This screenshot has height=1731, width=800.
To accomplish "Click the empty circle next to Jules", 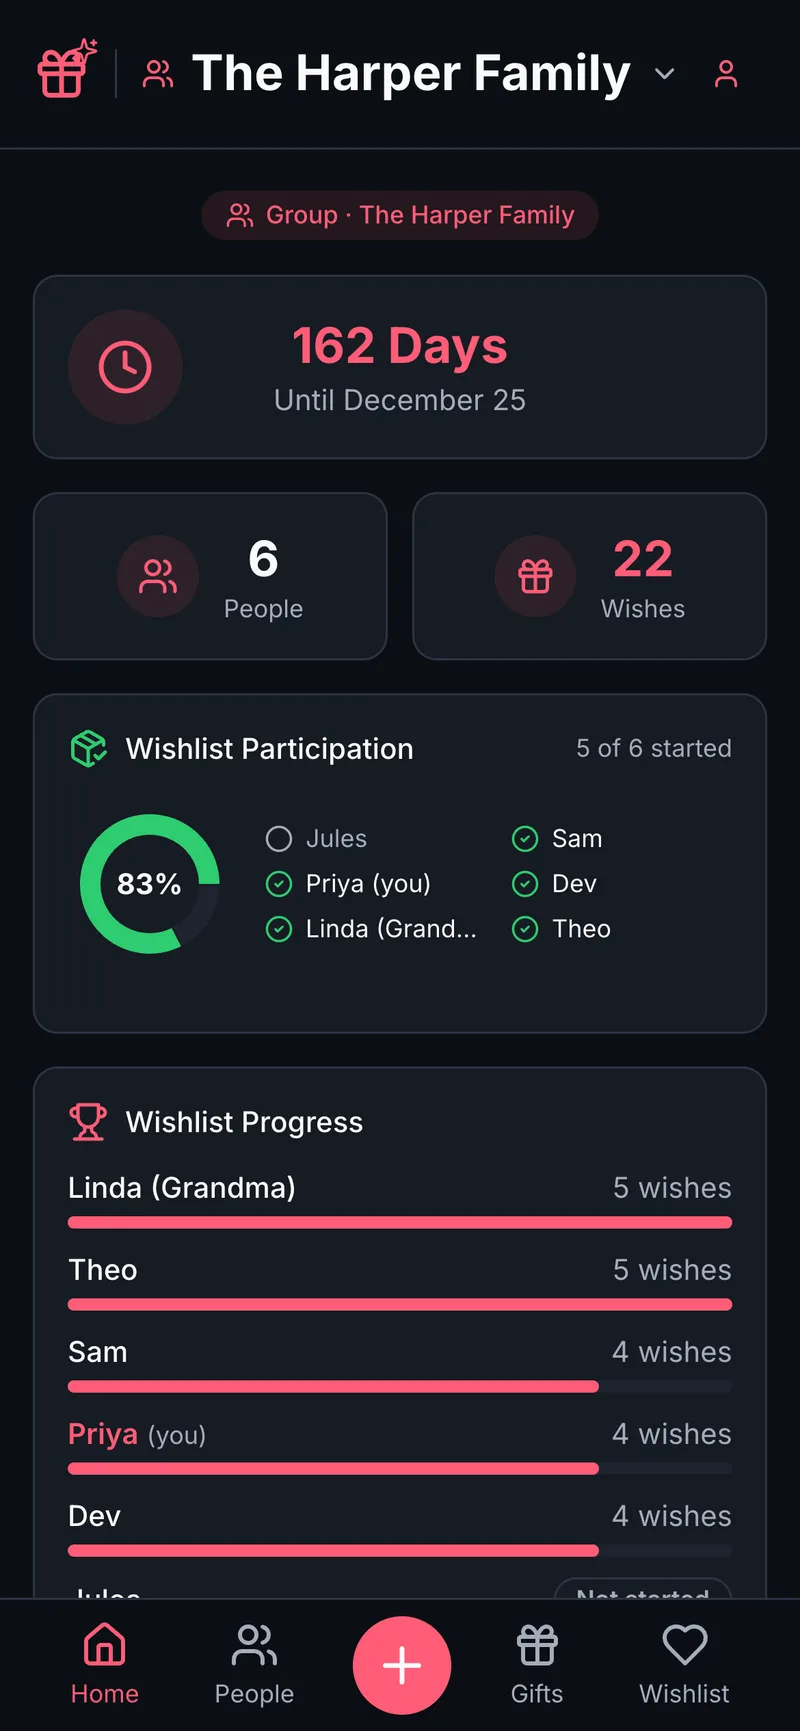I will (x=279, y=839).
